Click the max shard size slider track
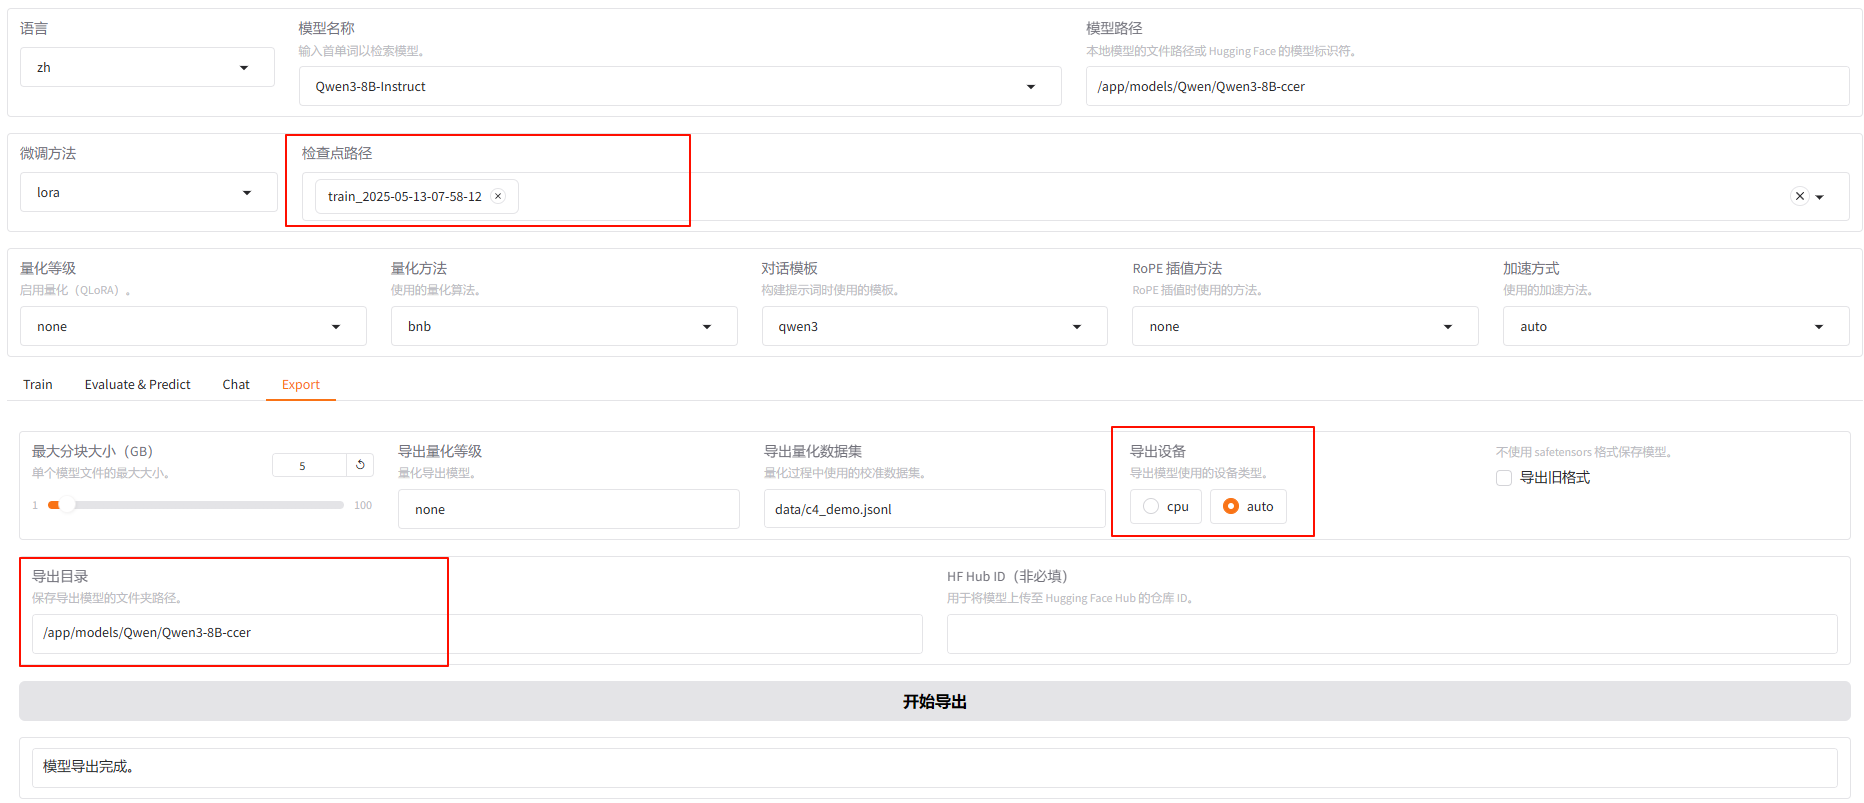The width and height of the screenshot is (1864, 803). [200, 505]
